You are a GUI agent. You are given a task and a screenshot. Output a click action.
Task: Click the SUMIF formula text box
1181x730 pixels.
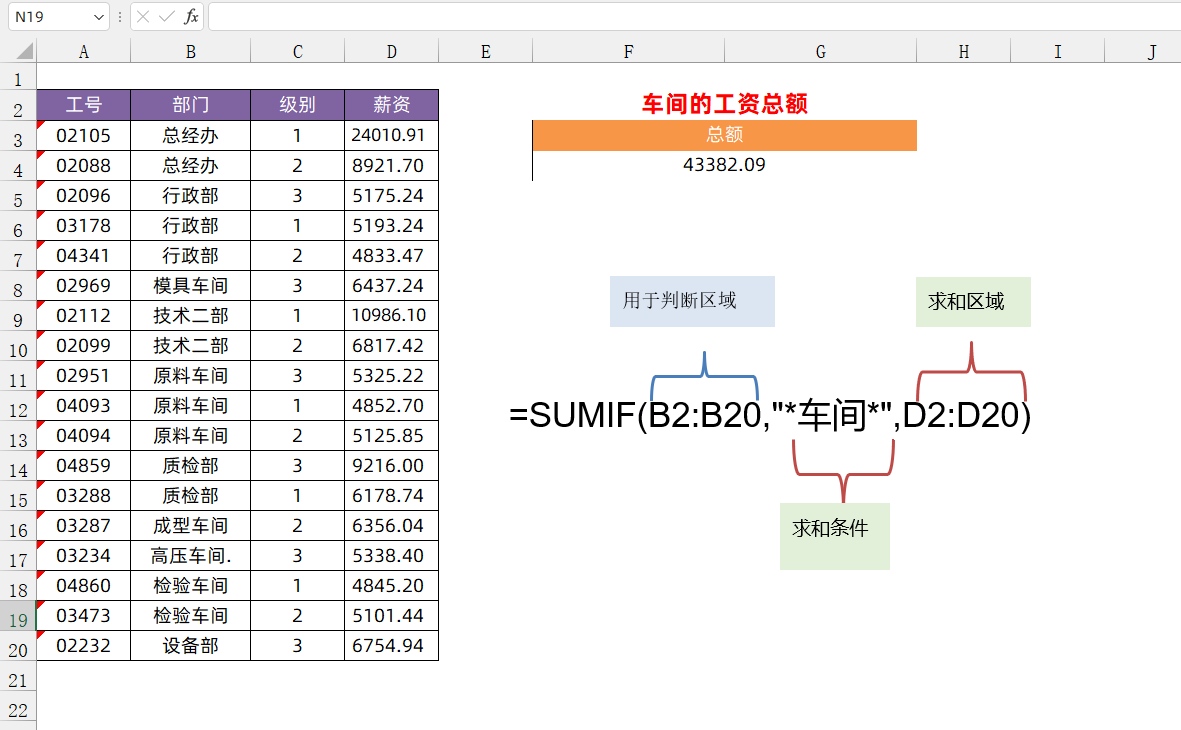[770, 412]
